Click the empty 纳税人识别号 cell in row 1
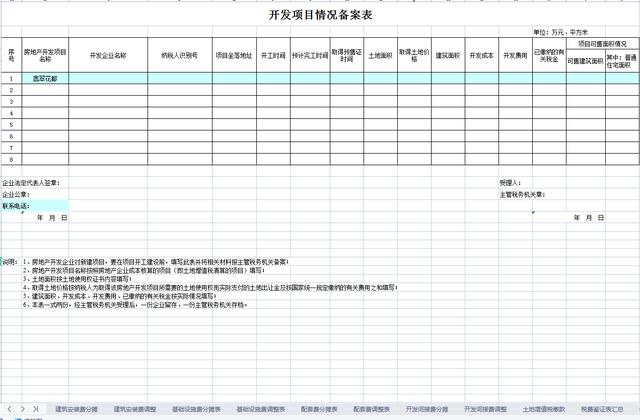640x420 pixels. [180, 78]
